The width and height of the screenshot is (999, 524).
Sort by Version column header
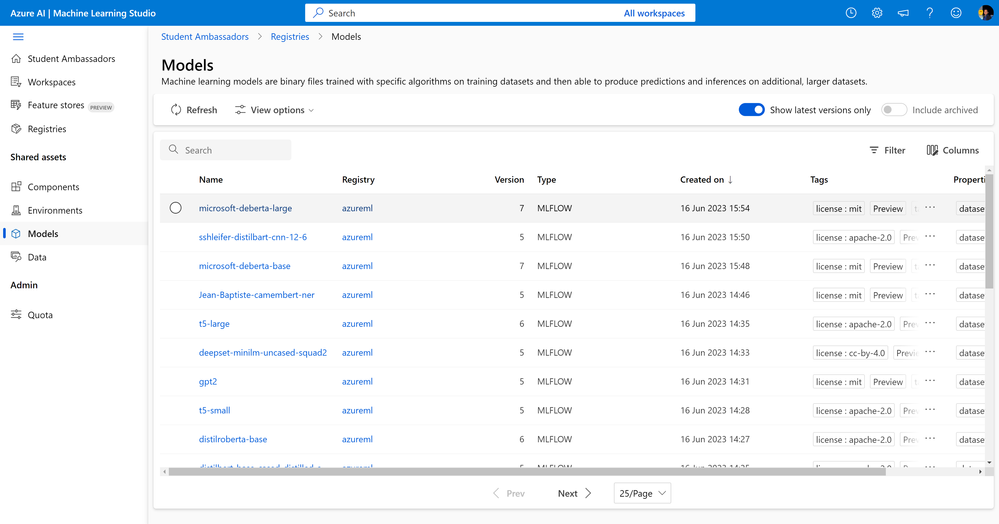pos(509,180)
